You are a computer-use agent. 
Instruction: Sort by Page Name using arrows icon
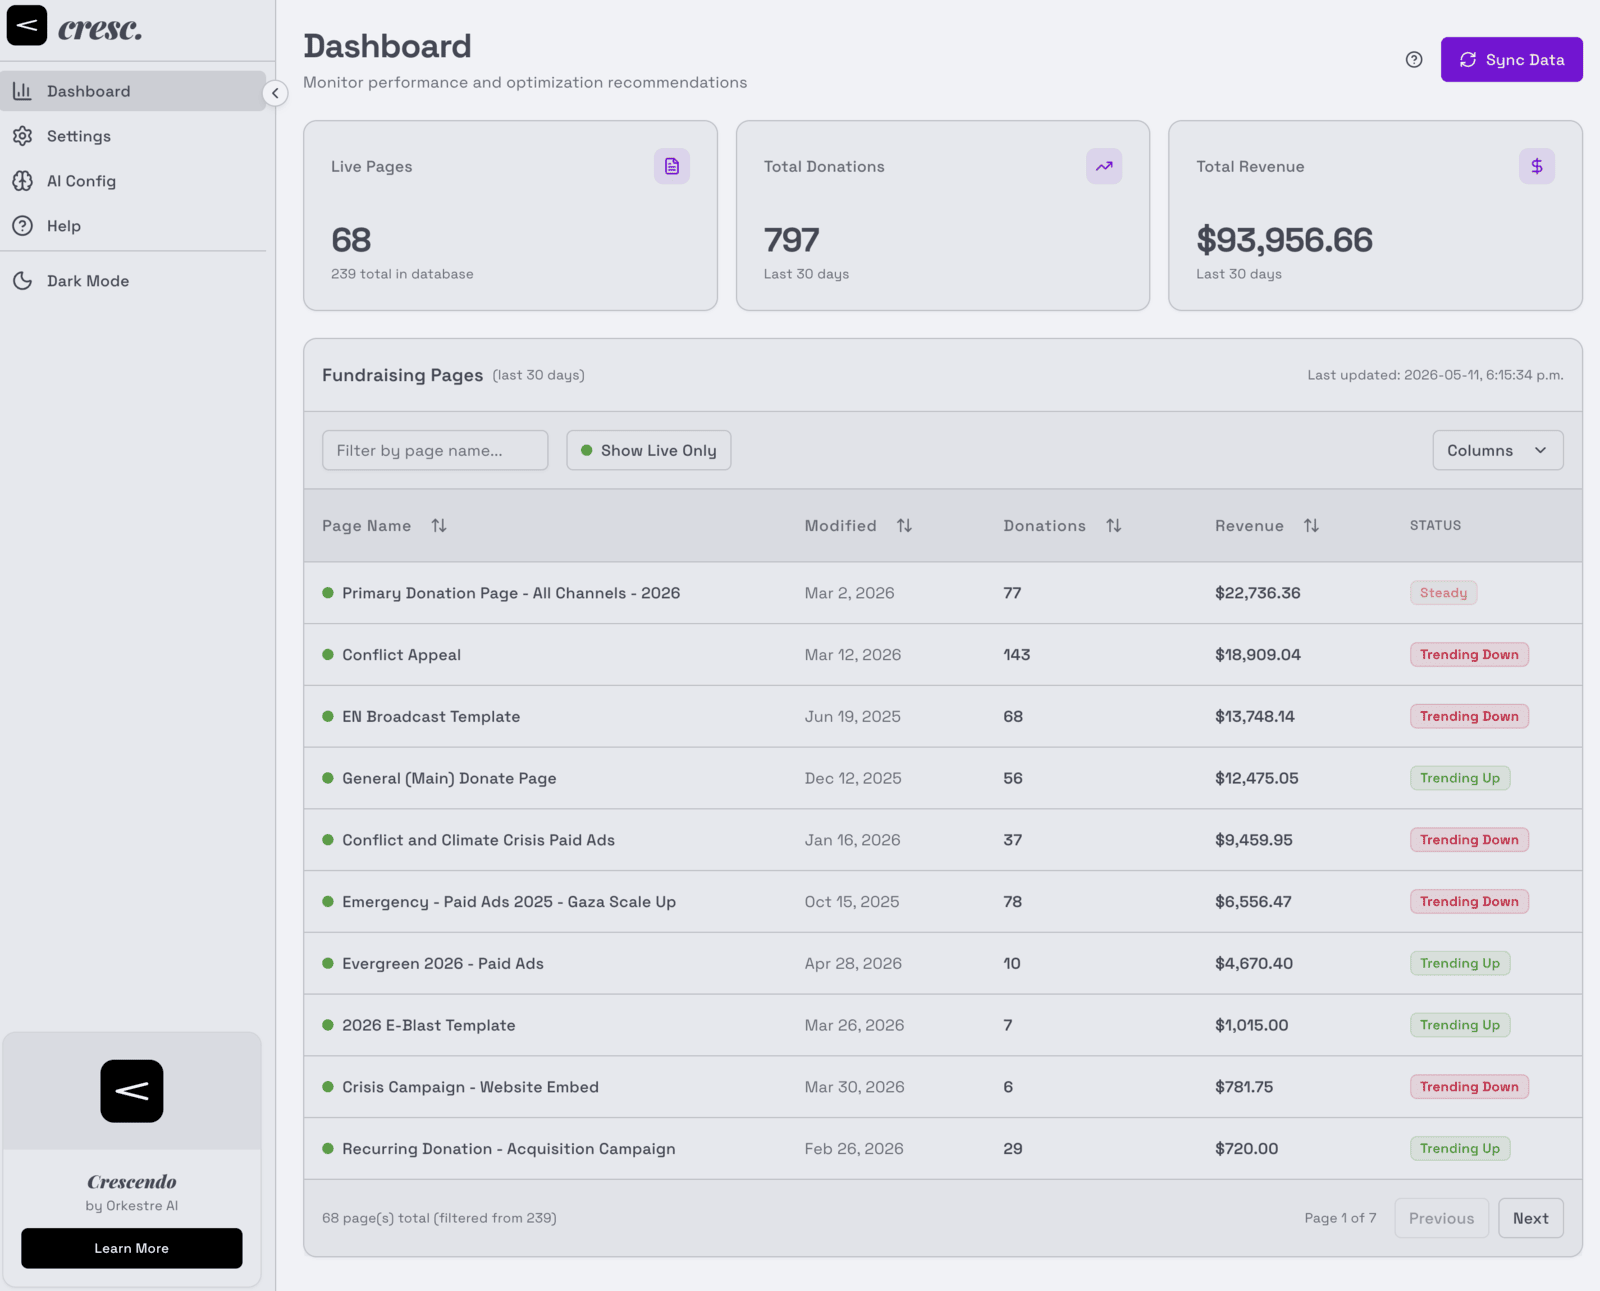pos(439,526)
